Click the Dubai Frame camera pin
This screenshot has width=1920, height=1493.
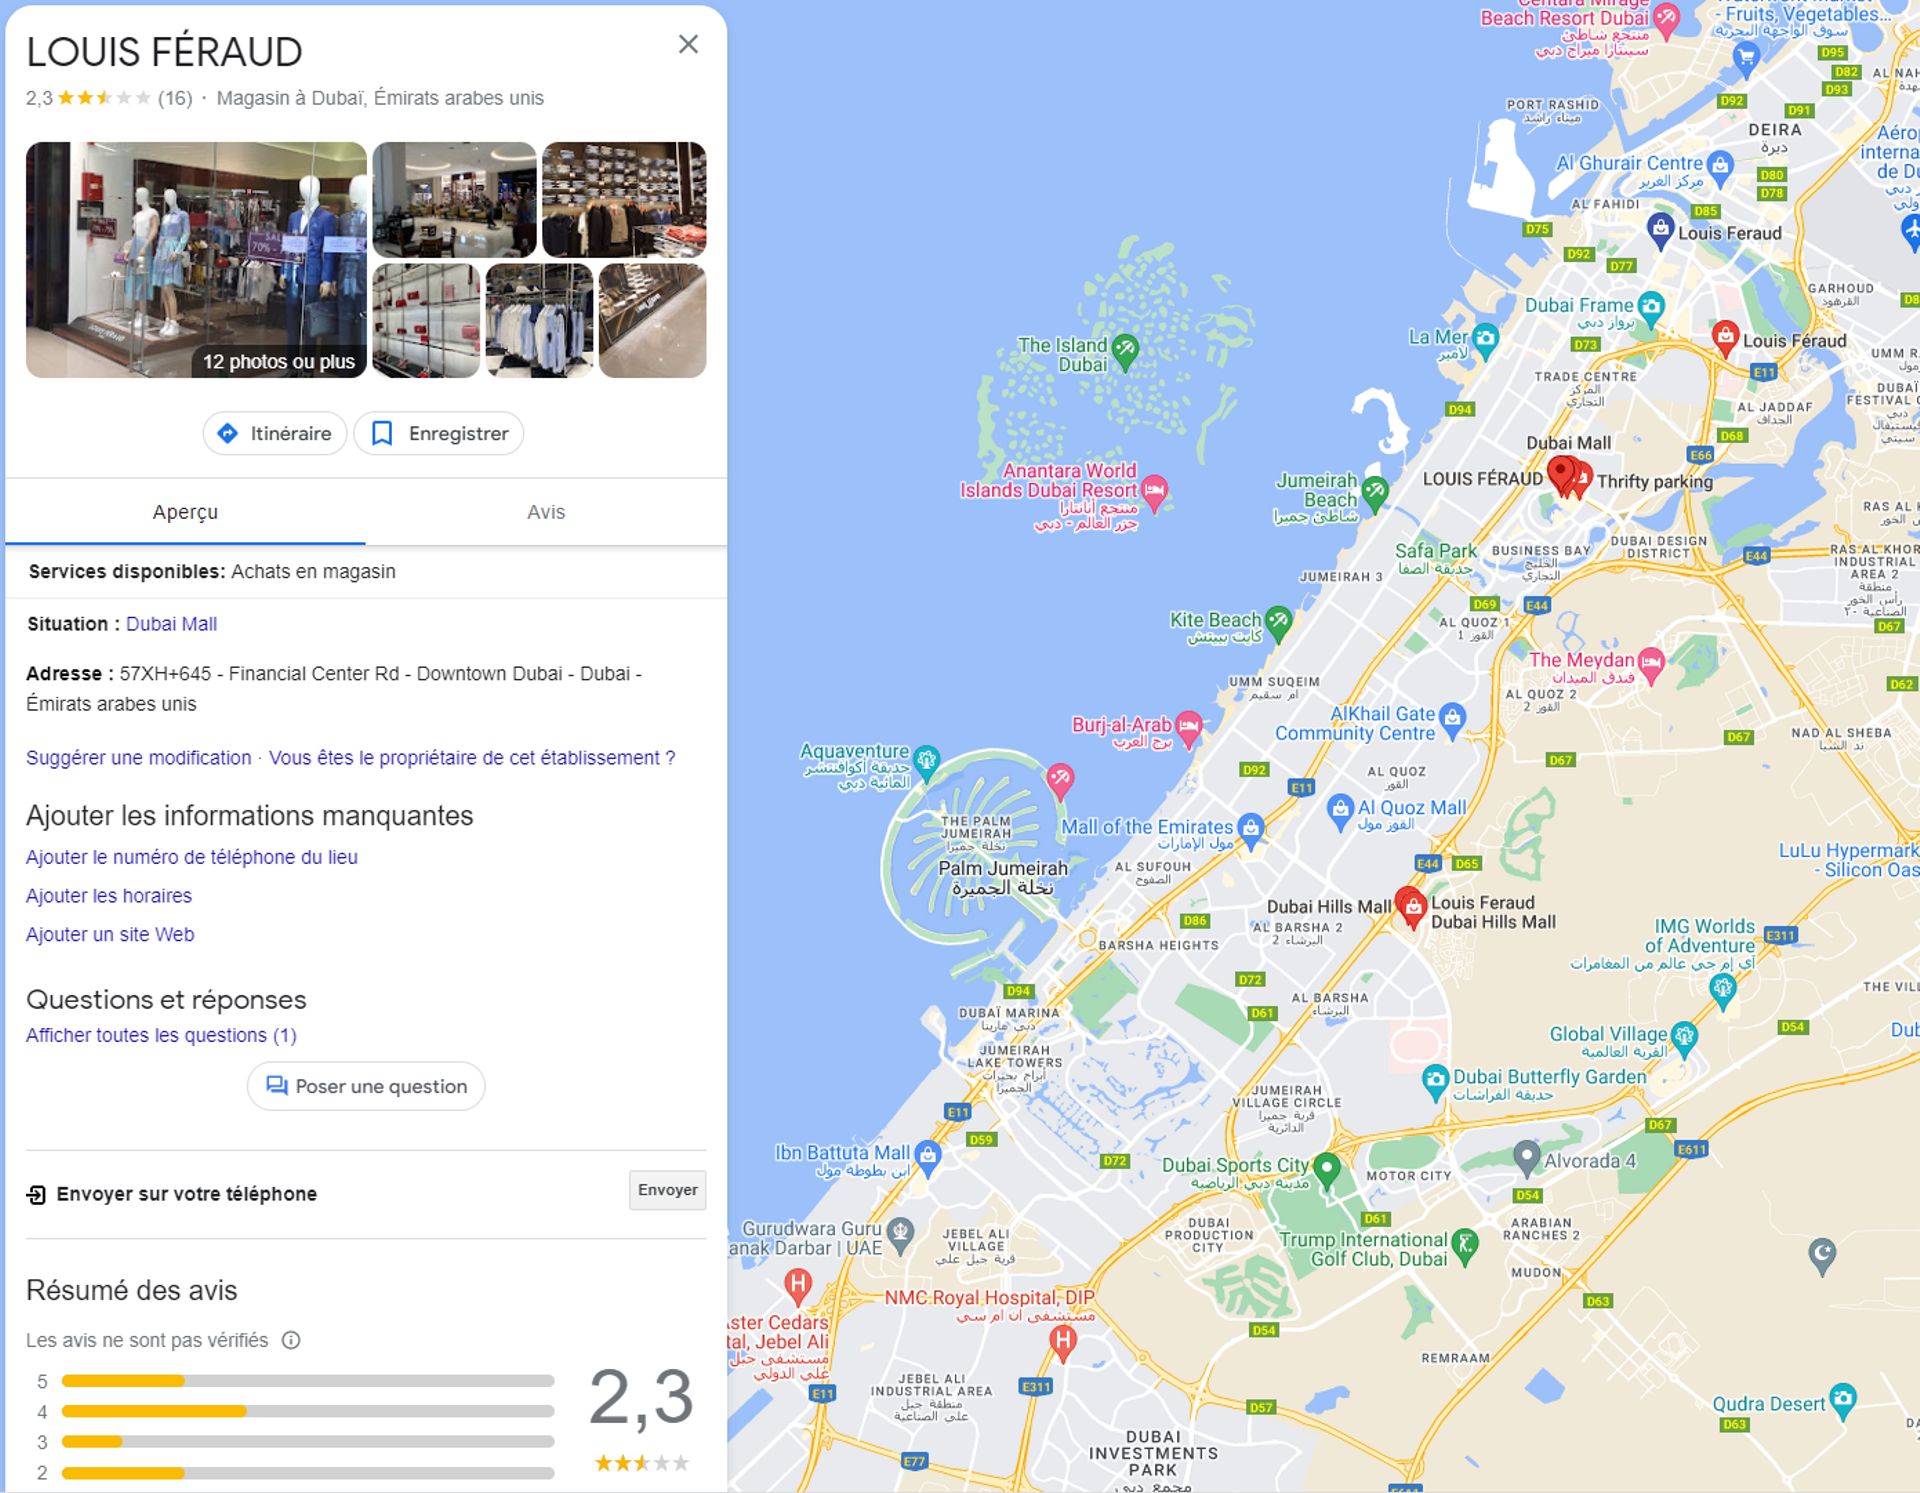(1651, 307)
